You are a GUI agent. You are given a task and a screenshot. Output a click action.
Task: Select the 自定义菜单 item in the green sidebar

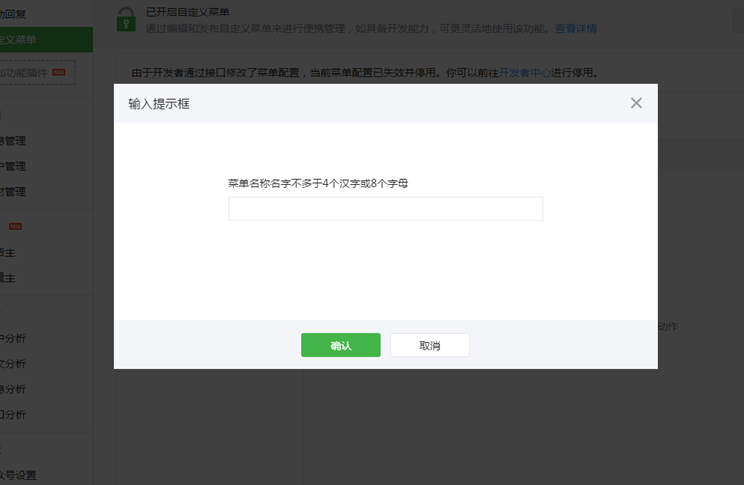tap(46, 39)
